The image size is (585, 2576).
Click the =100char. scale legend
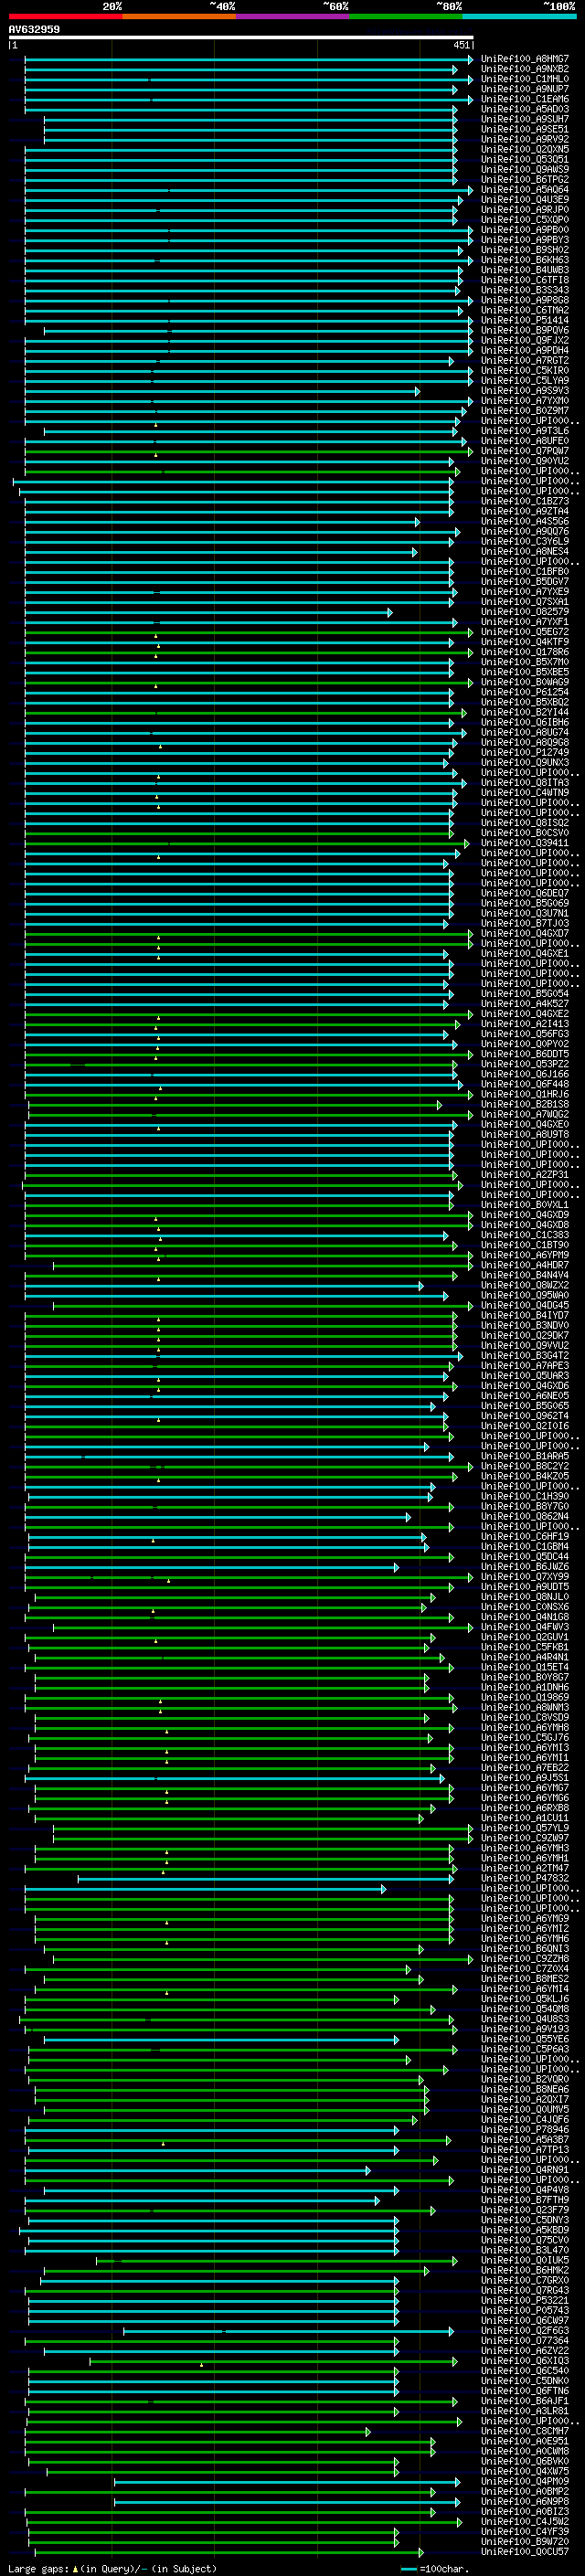coord(433,2568)
